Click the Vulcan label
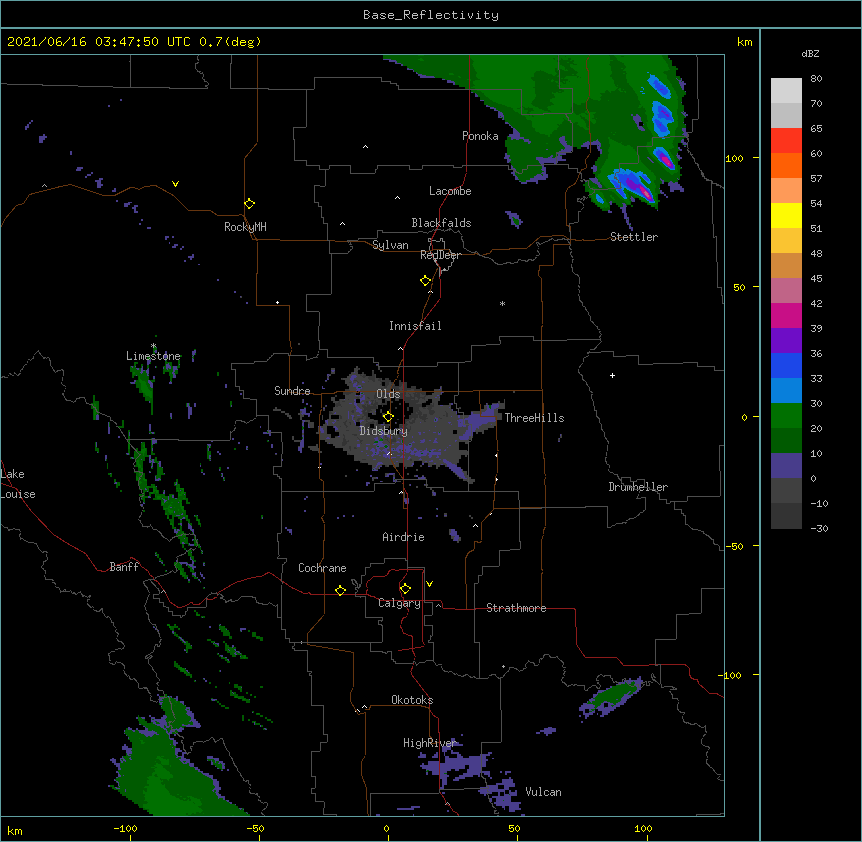The height and width of the screenshot is (842, 862). 543,792
